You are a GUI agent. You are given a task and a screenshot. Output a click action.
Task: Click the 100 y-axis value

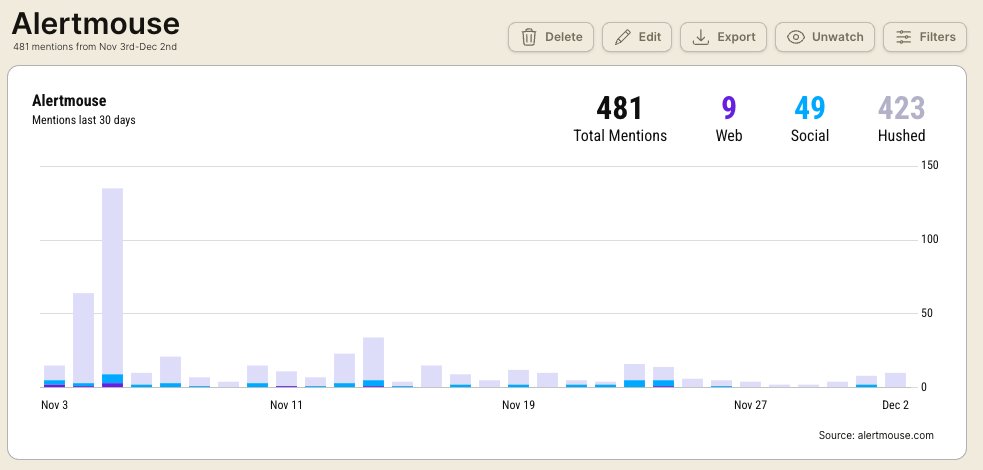(x=930, y=239)
